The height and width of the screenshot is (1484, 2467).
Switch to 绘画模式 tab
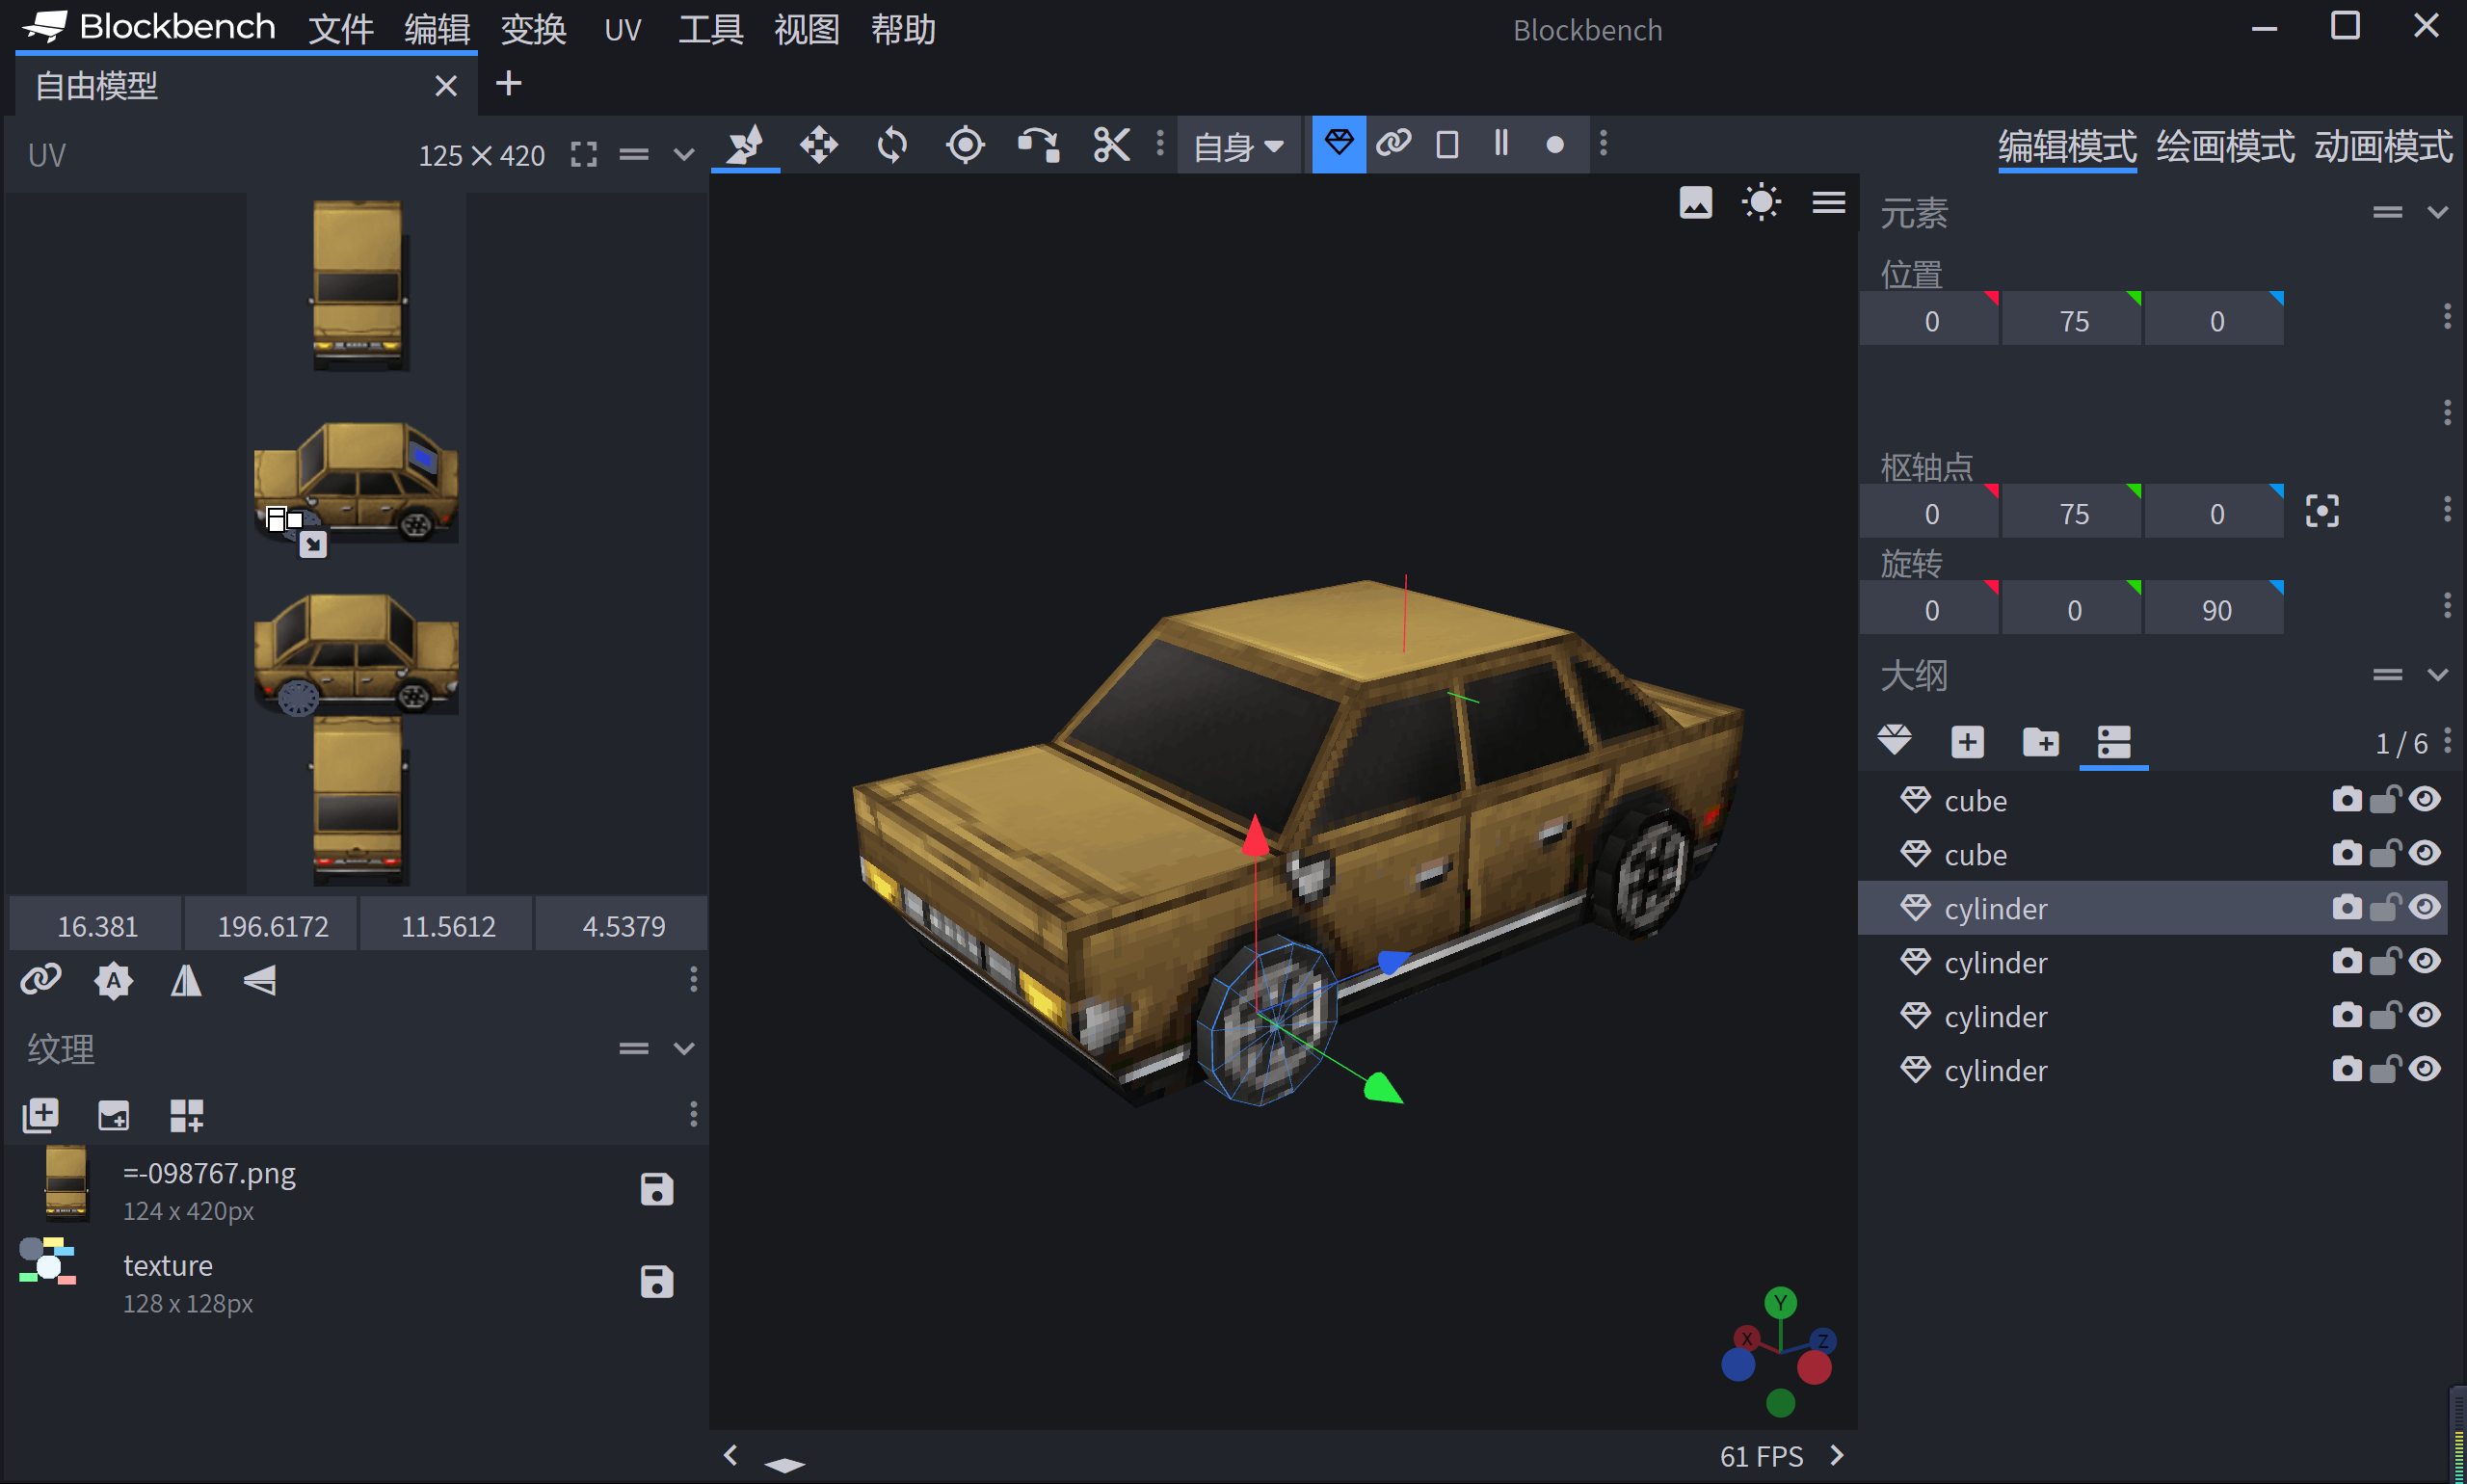[2225, 147]
